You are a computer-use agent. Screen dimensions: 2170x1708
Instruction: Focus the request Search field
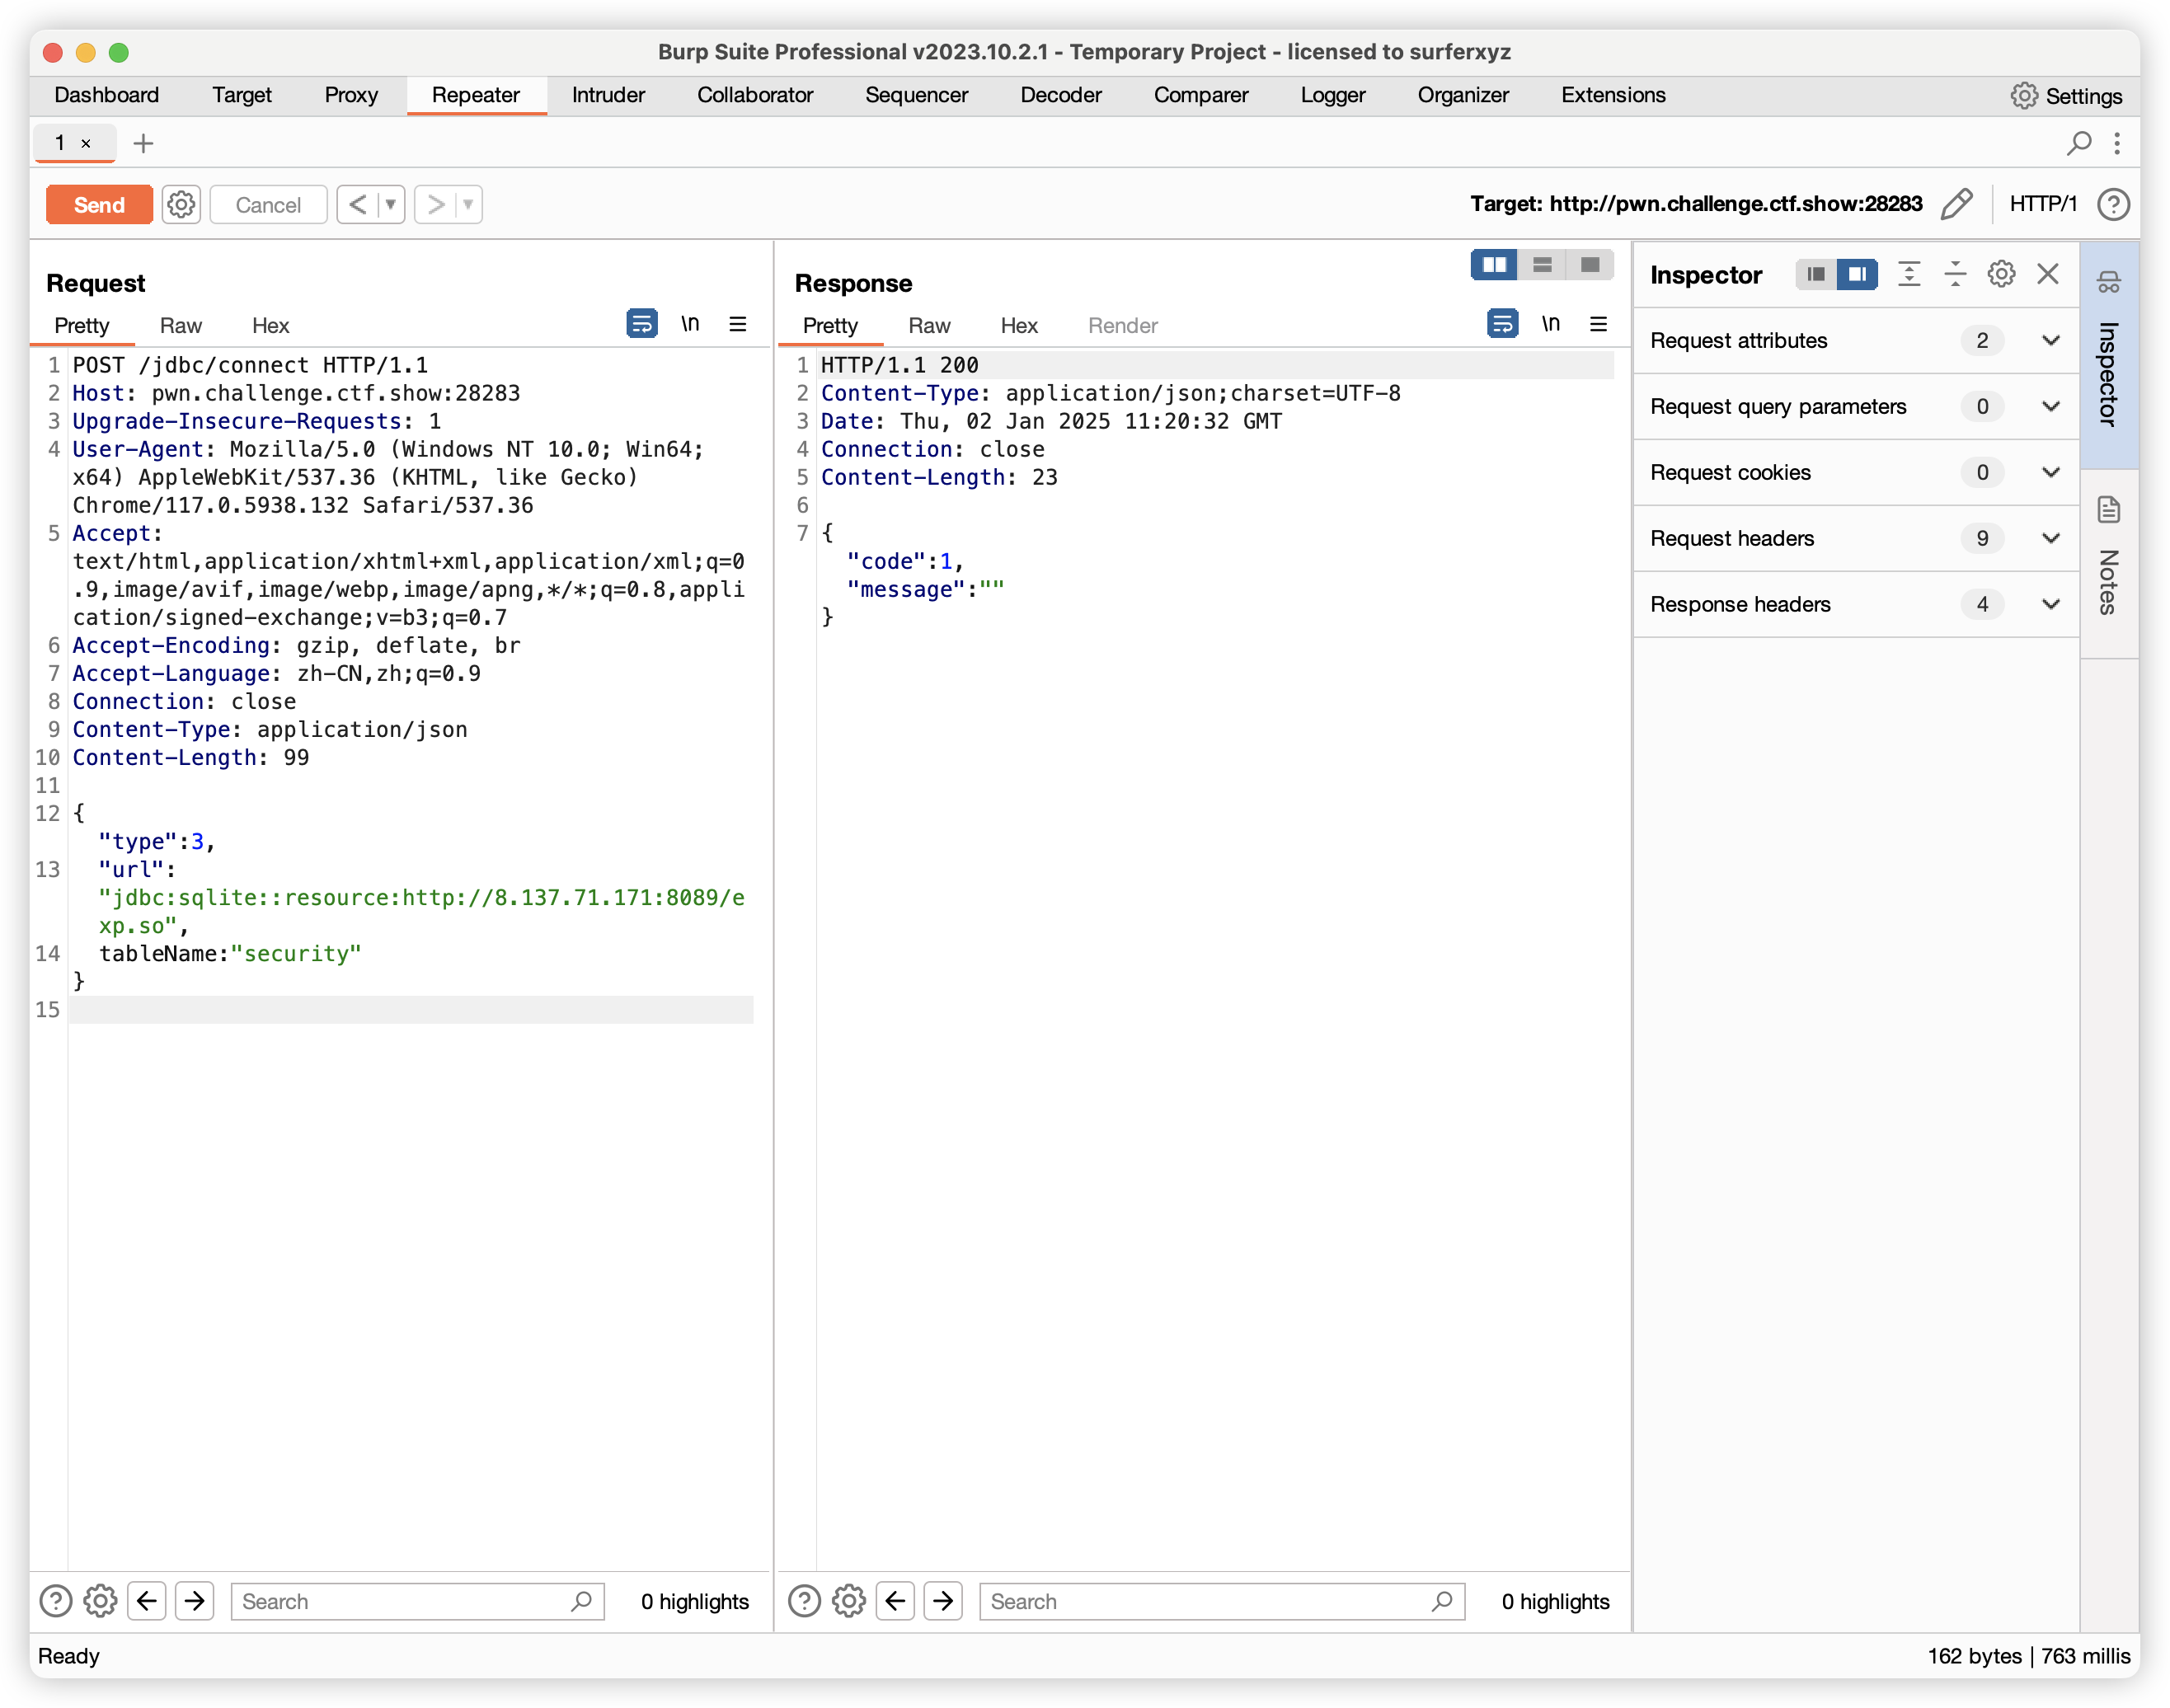tap(417, 1601)
